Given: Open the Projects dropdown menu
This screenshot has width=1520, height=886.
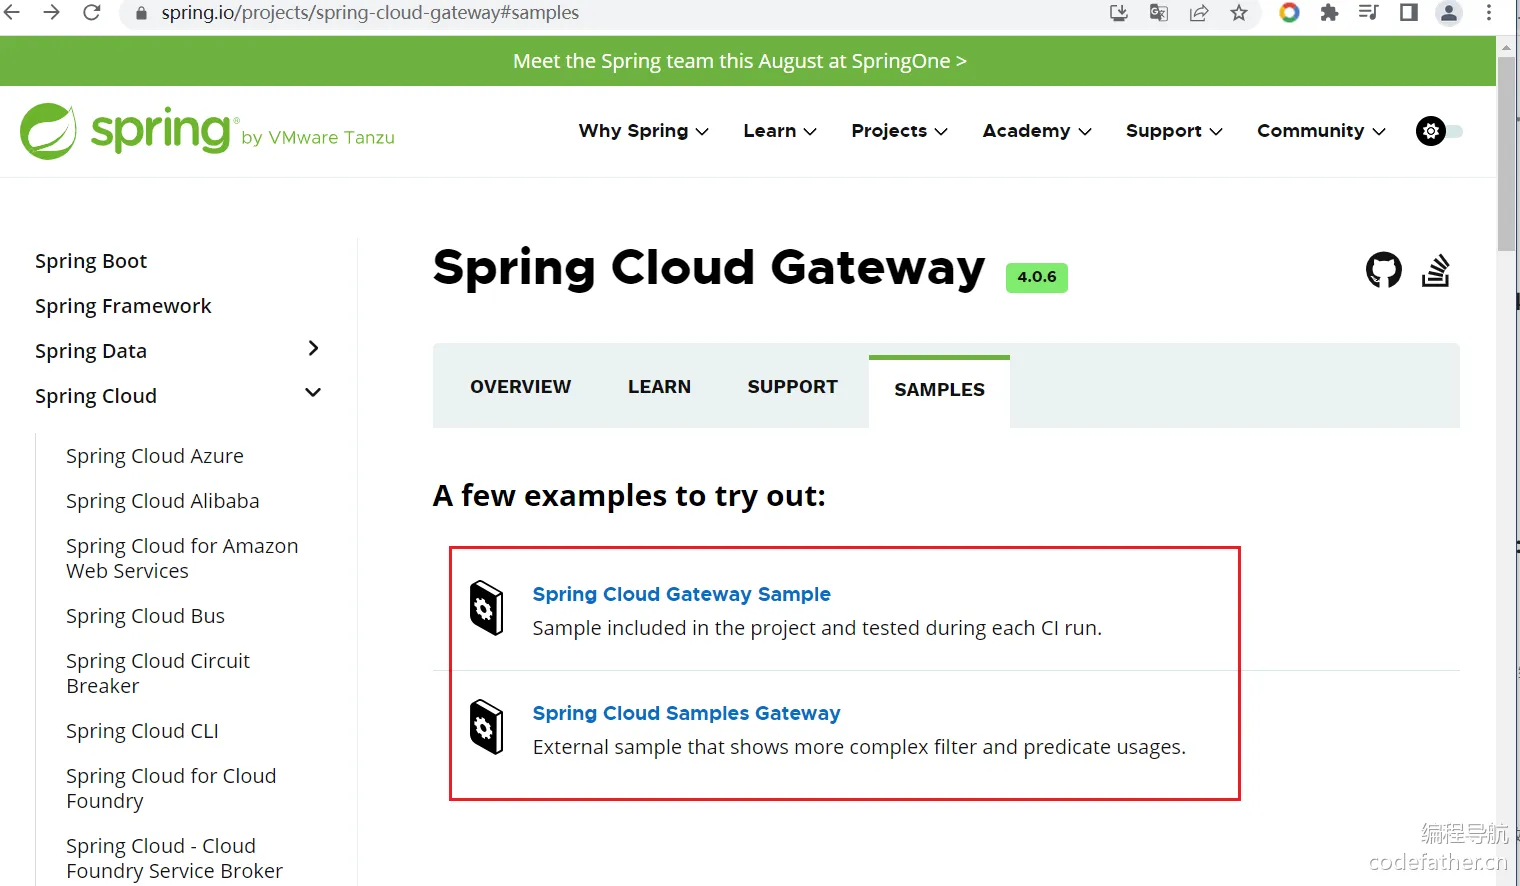Looking at the screenshot, I should click(899, 131).
